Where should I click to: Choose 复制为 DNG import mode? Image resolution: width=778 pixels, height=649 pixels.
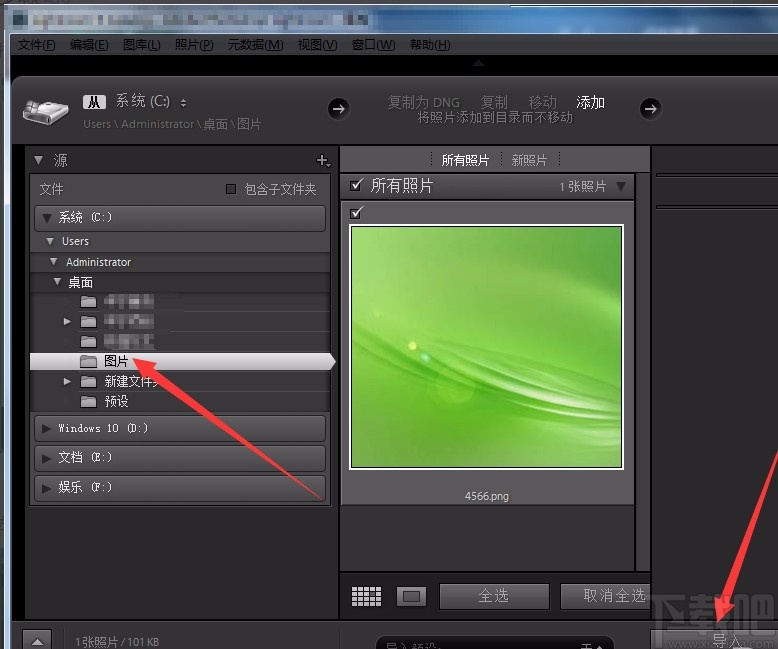tap(423, 102)
